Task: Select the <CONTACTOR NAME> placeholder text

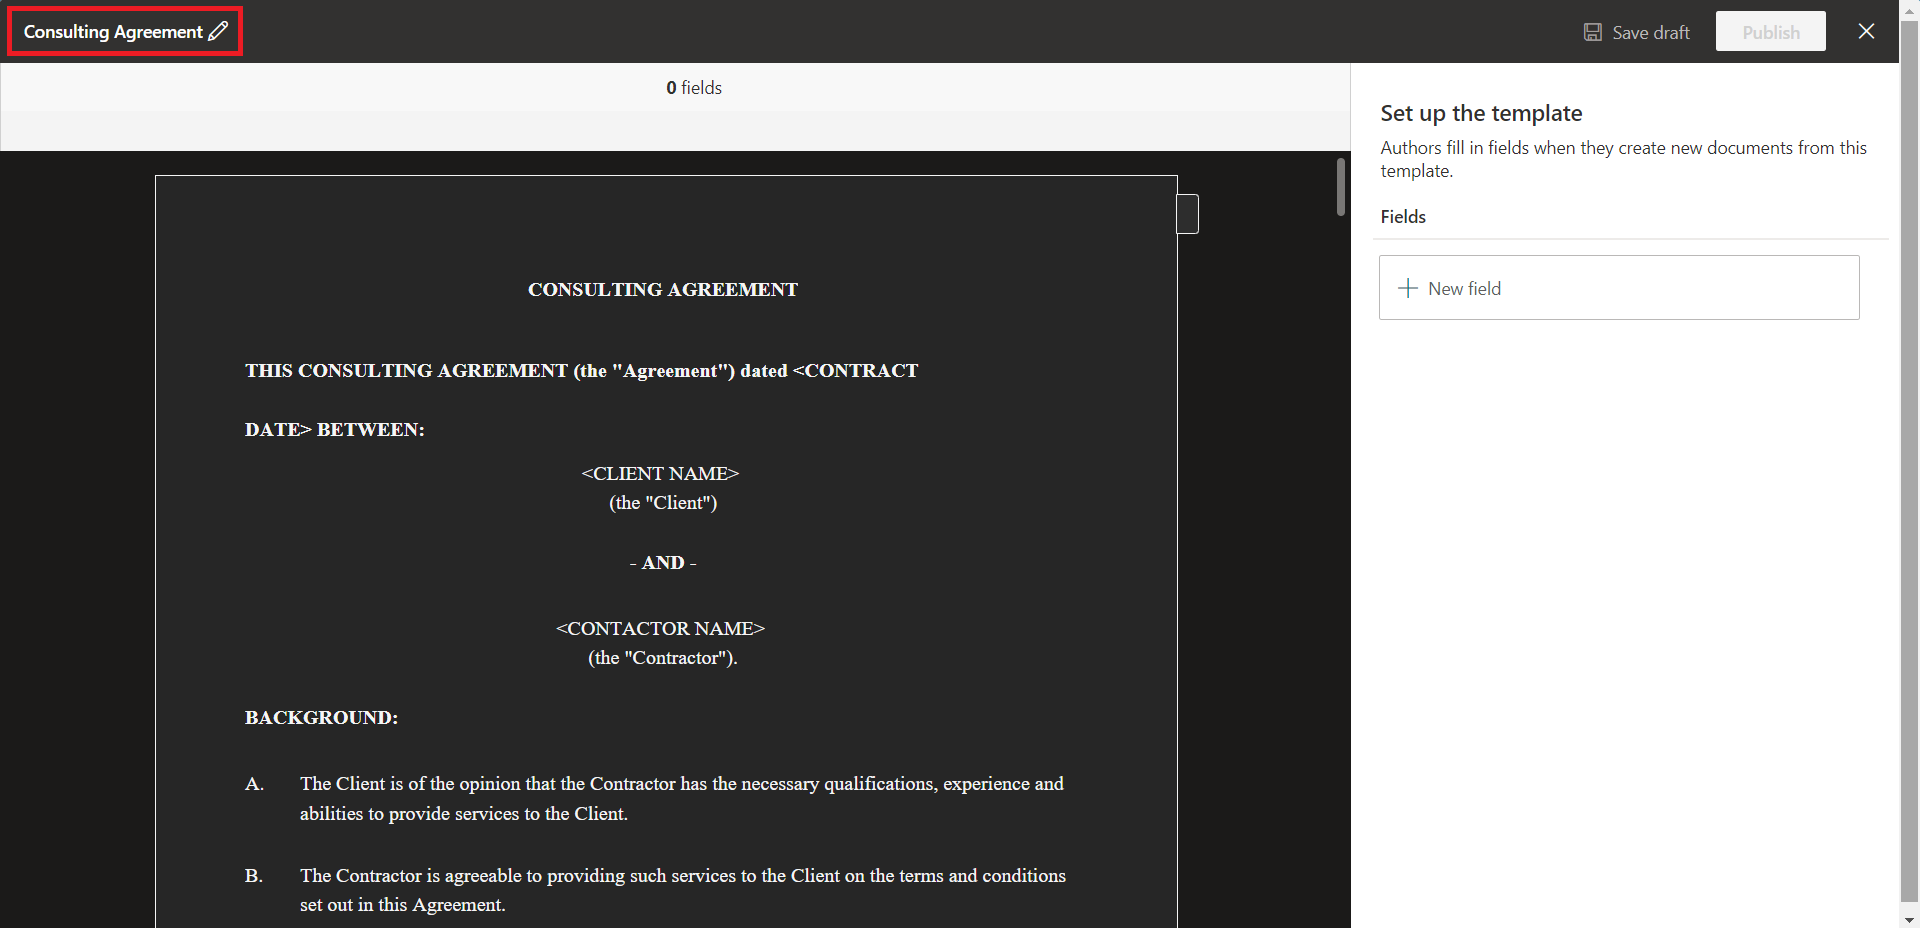Action: pos(660,628)
